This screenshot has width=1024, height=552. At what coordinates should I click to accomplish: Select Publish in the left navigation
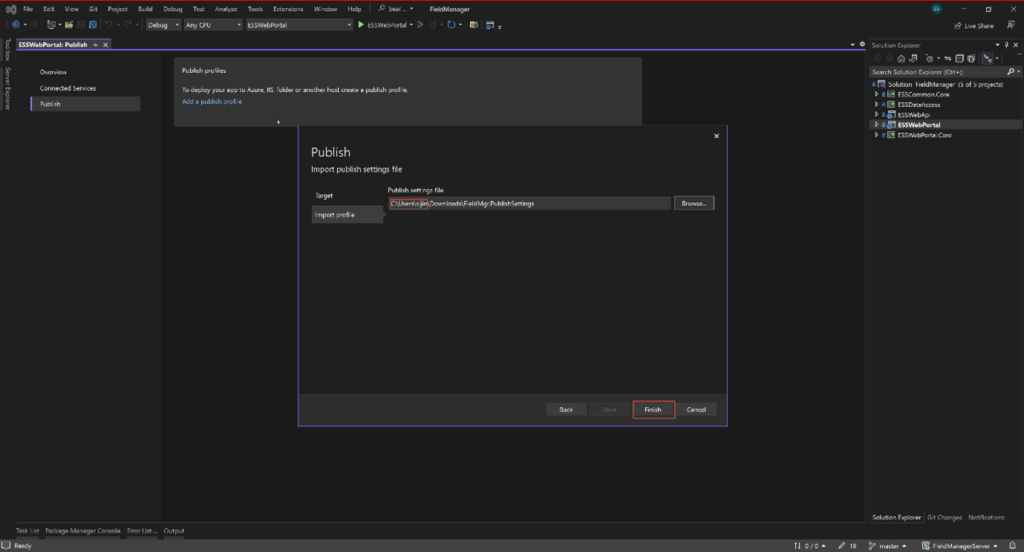[x=85, y=104]
